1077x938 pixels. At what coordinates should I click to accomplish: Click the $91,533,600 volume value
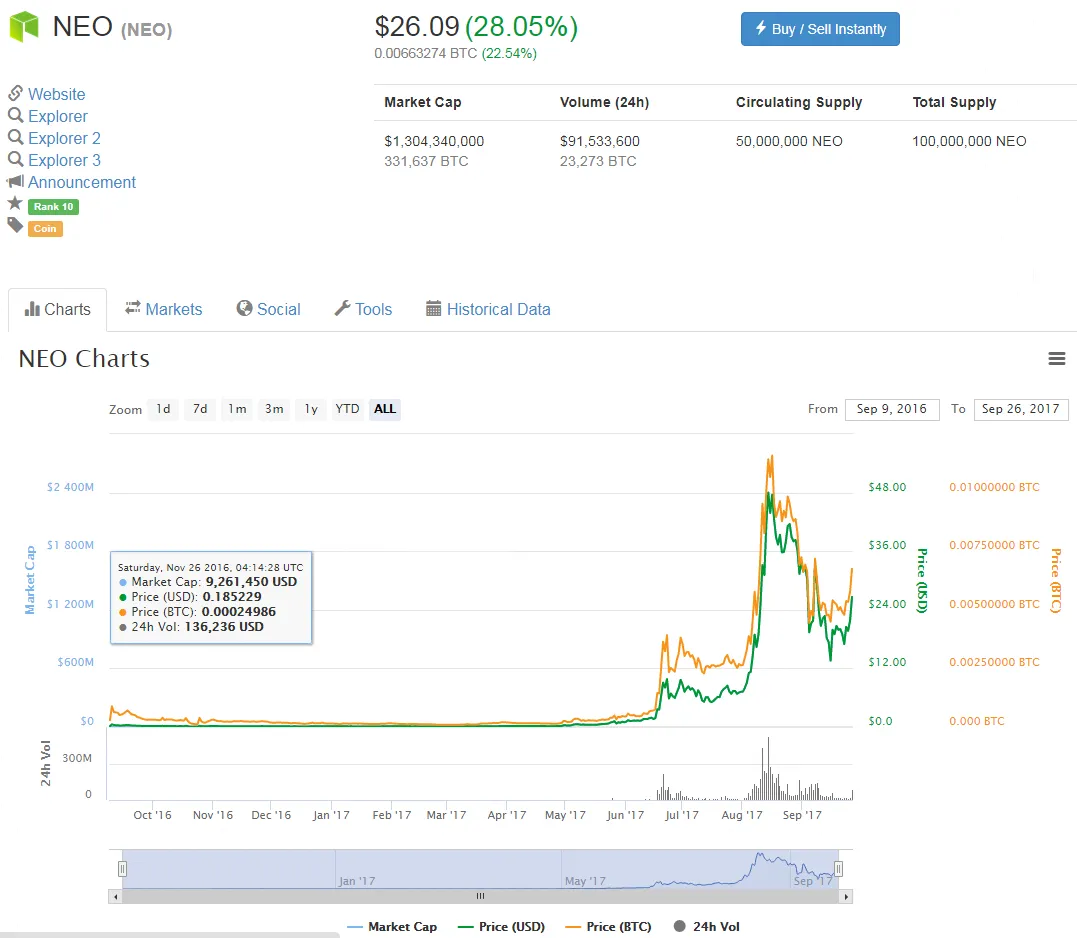(x=600, y=141)
